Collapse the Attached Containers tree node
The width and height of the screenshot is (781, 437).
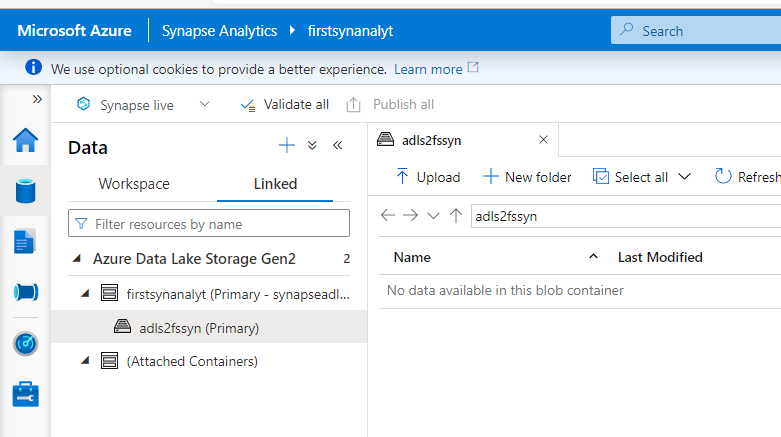(x=85, y=360)
